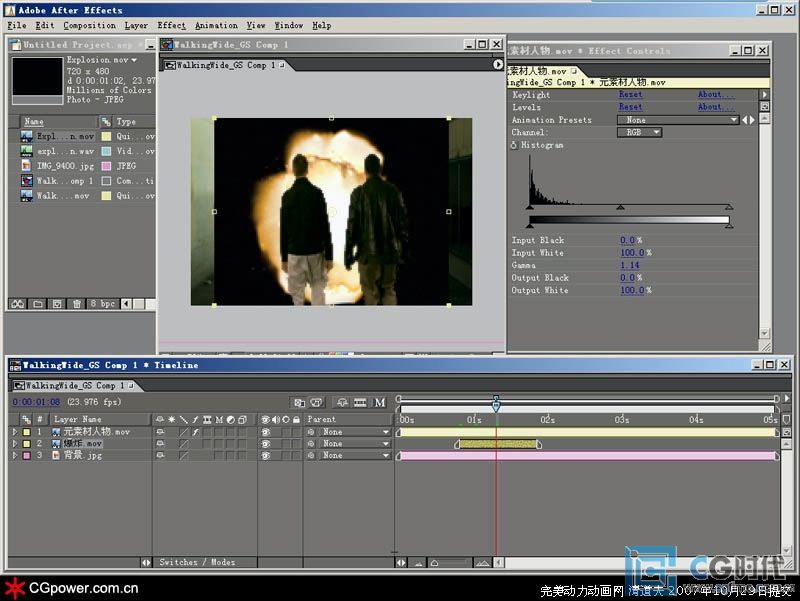The width and height of the screenshot is (800, 601).
Task: Select Explosion .mov item in Project panel
Action: click(x=65, y=136)
